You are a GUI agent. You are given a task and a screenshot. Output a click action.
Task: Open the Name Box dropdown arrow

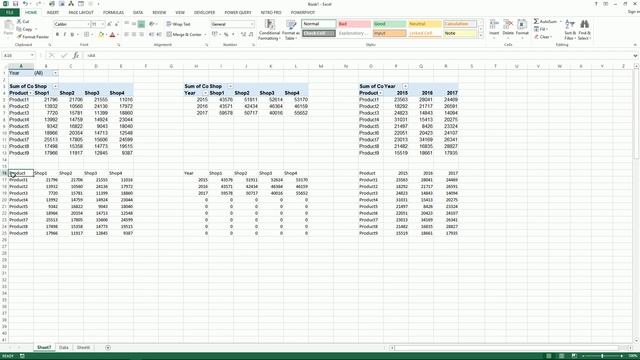[x=32, y=55]
